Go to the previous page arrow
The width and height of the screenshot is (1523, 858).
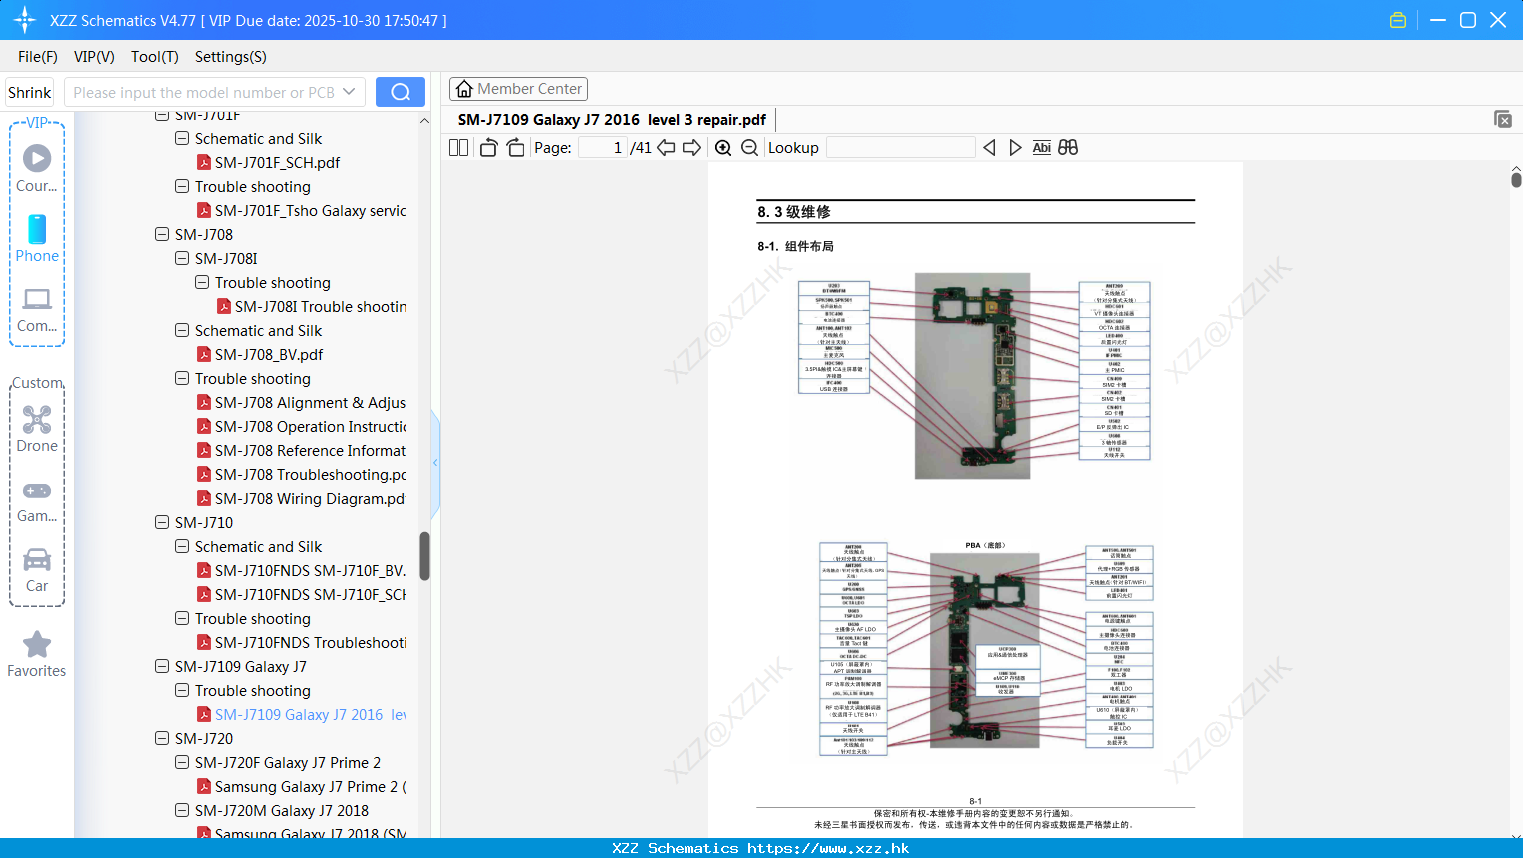[x=666, y=148]
